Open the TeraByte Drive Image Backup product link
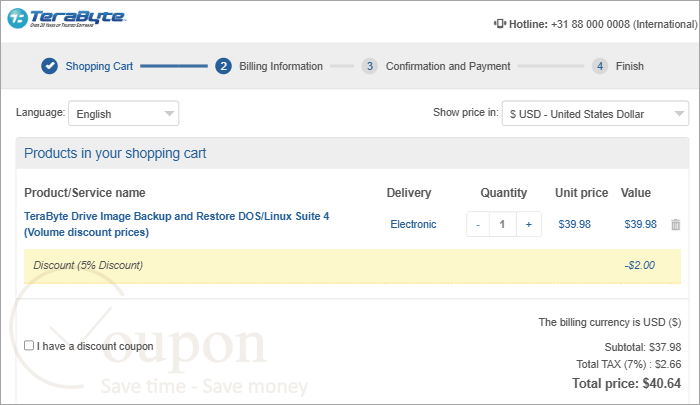Viewport: 700px width, 405px height. (x=177, y=224)
